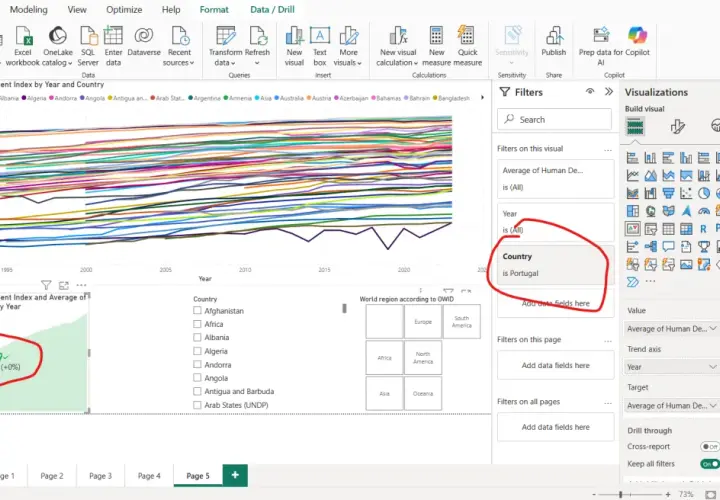This screenshot has height=500, width=720.
Task: Open the Data / Drill tab
Action: (272, 10)
